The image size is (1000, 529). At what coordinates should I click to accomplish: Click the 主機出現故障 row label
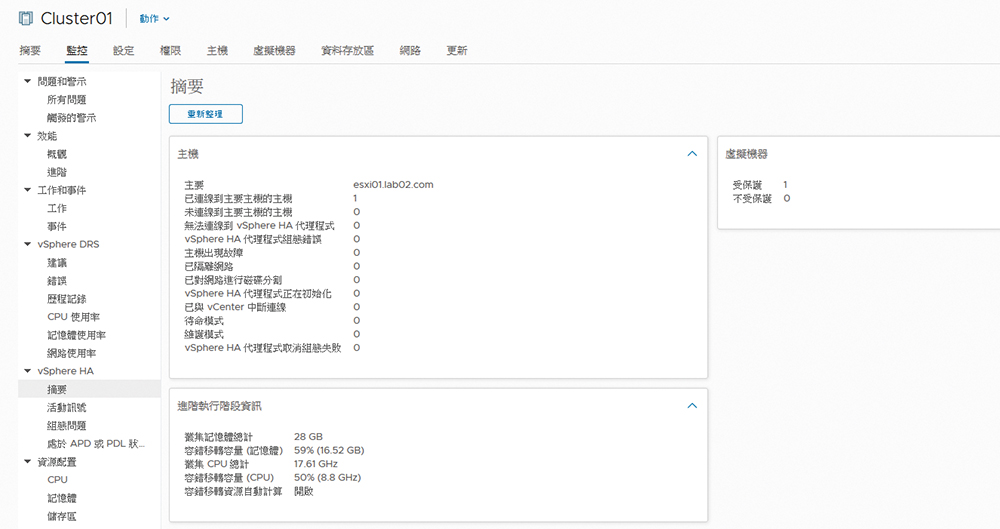pos(214,253)
